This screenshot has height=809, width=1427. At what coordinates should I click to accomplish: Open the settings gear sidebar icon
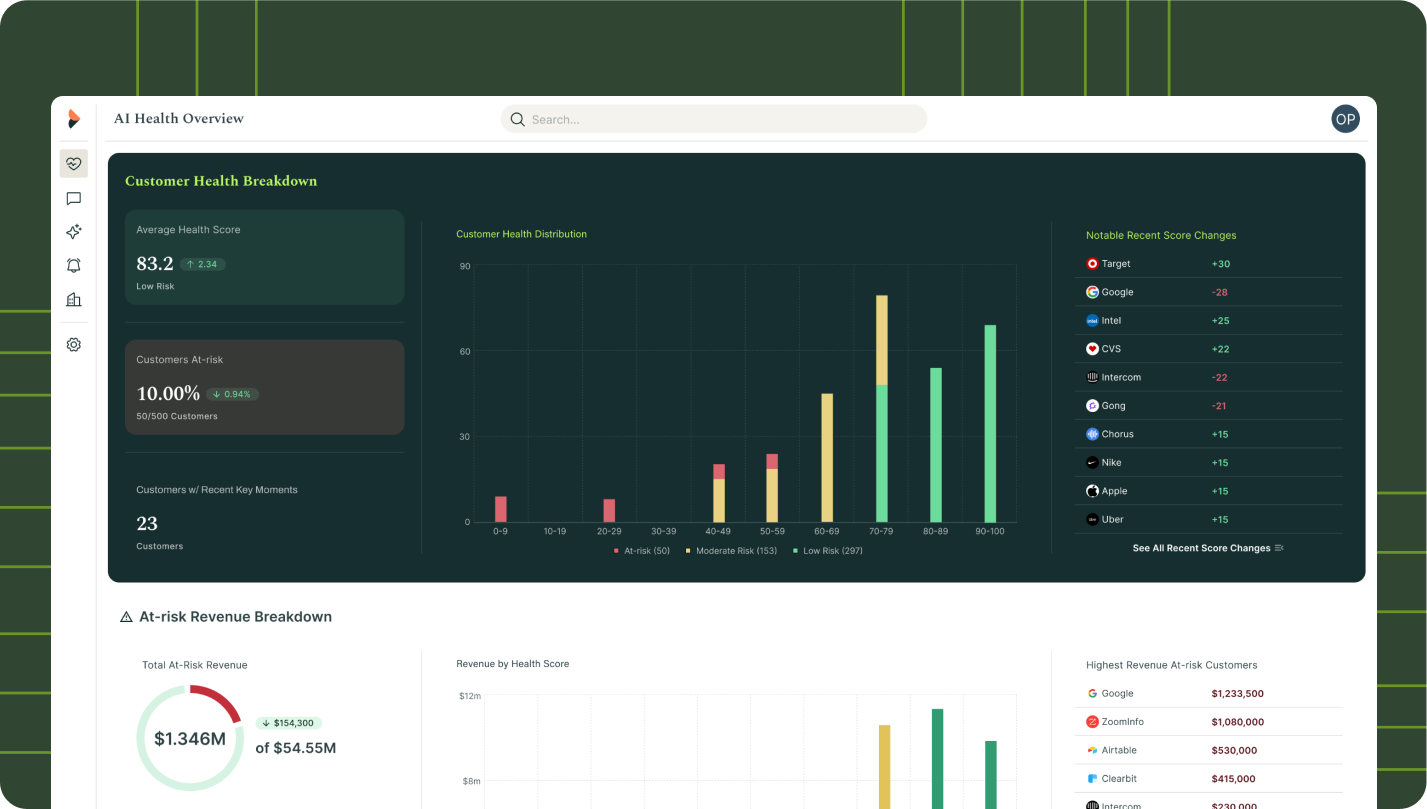click(x=73, y=345)
